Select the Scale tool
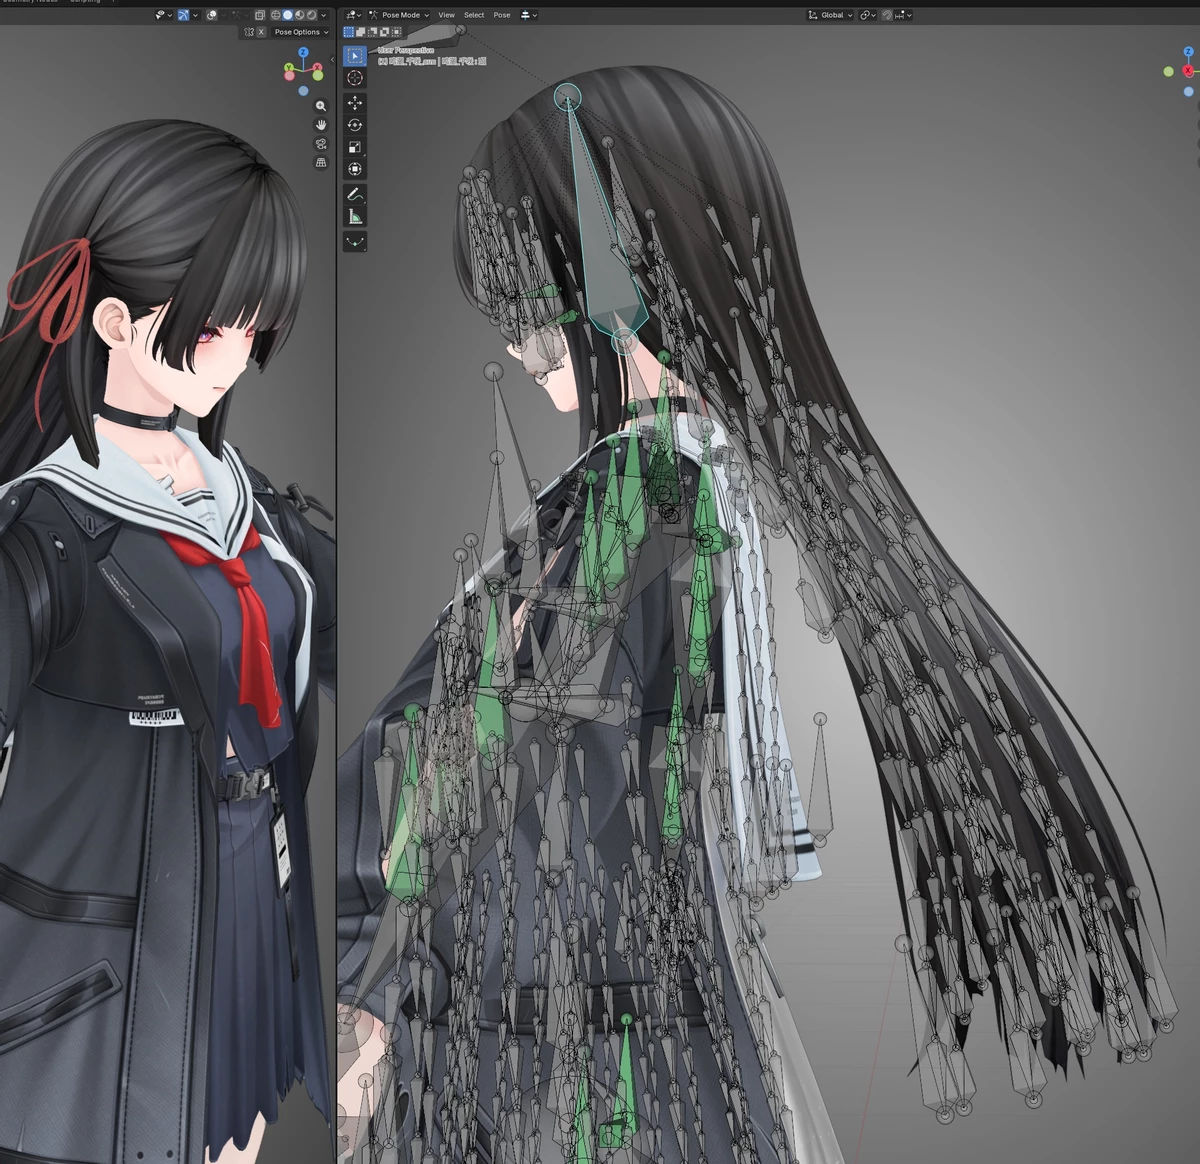The height and width of the screenshot is (1164, 1200). pyautogui.click(x=354, y=147)
